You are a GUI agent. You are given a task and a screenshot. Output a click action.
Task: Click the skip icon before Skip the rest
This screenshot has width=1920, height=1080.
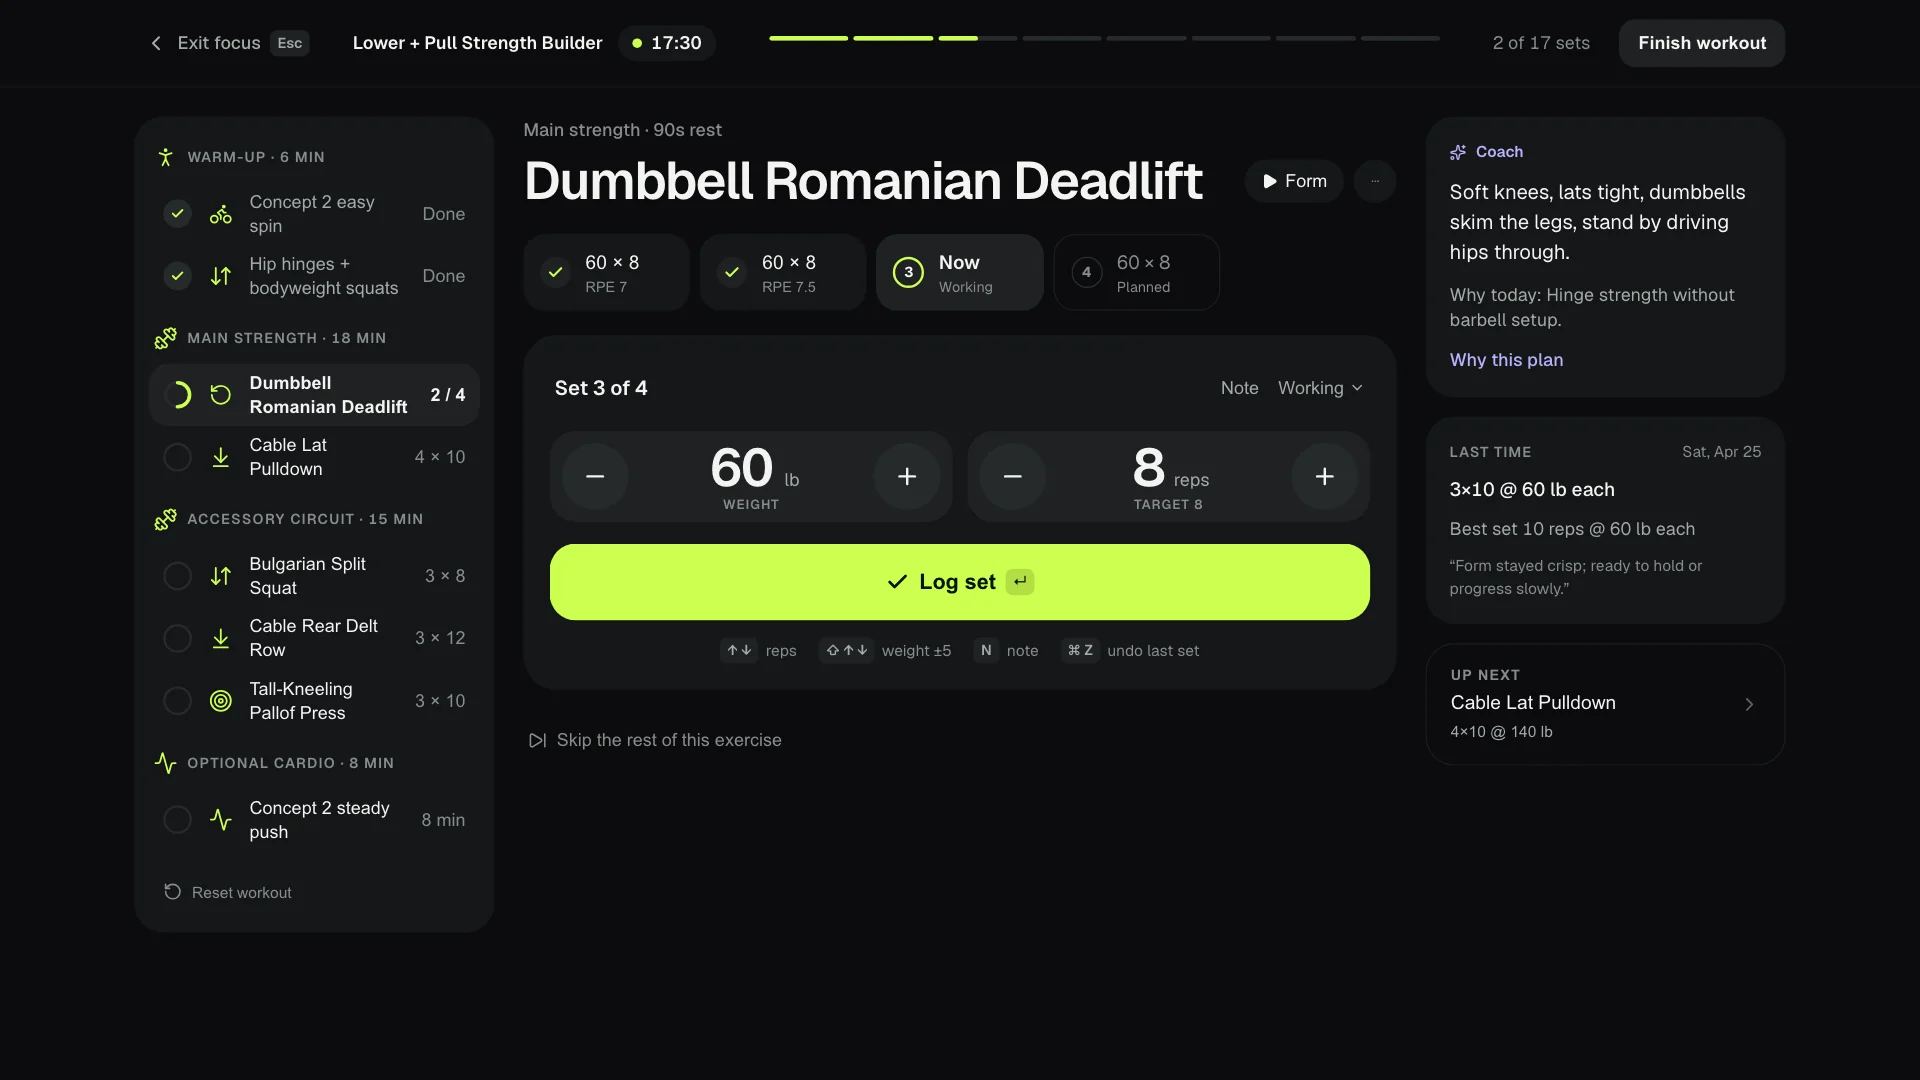point(537,740)
